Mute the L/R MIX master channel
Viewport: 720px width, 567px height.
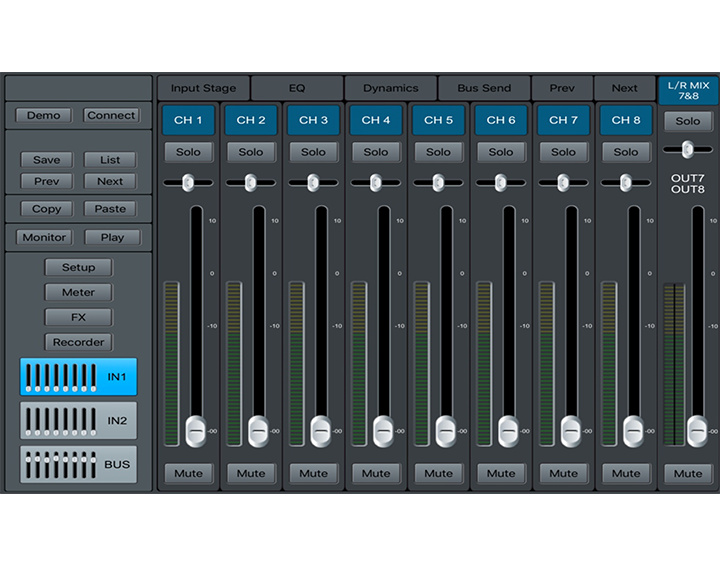tap(688, 473)
